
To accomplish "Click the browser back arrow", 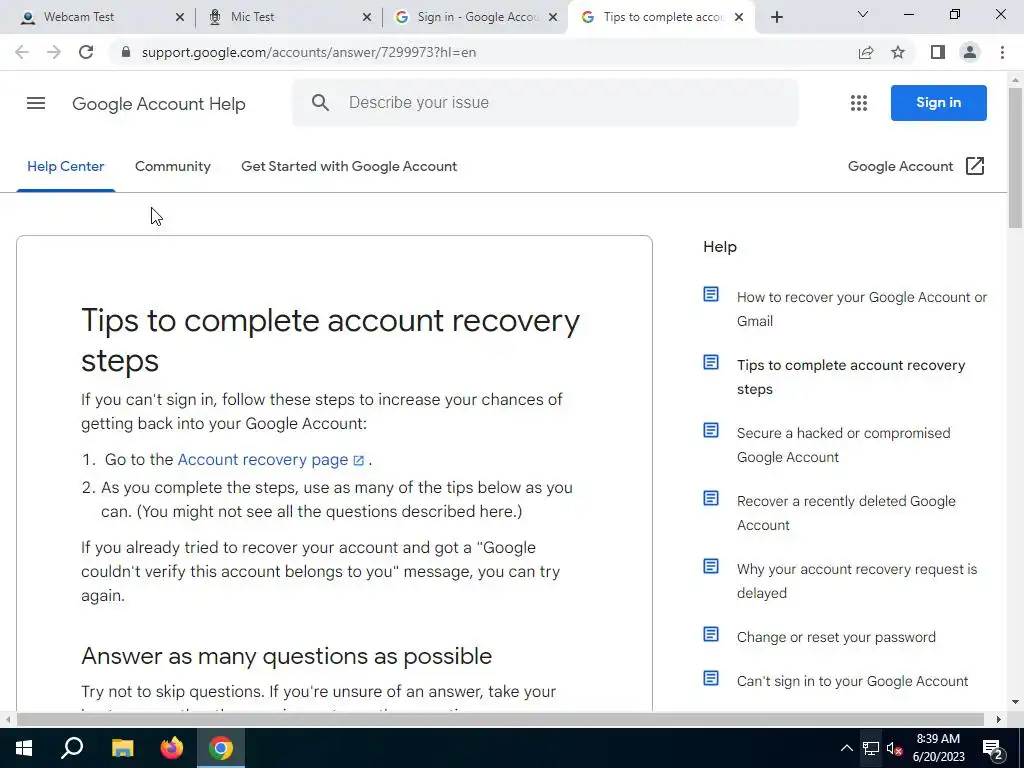I will tap(22, 52).
